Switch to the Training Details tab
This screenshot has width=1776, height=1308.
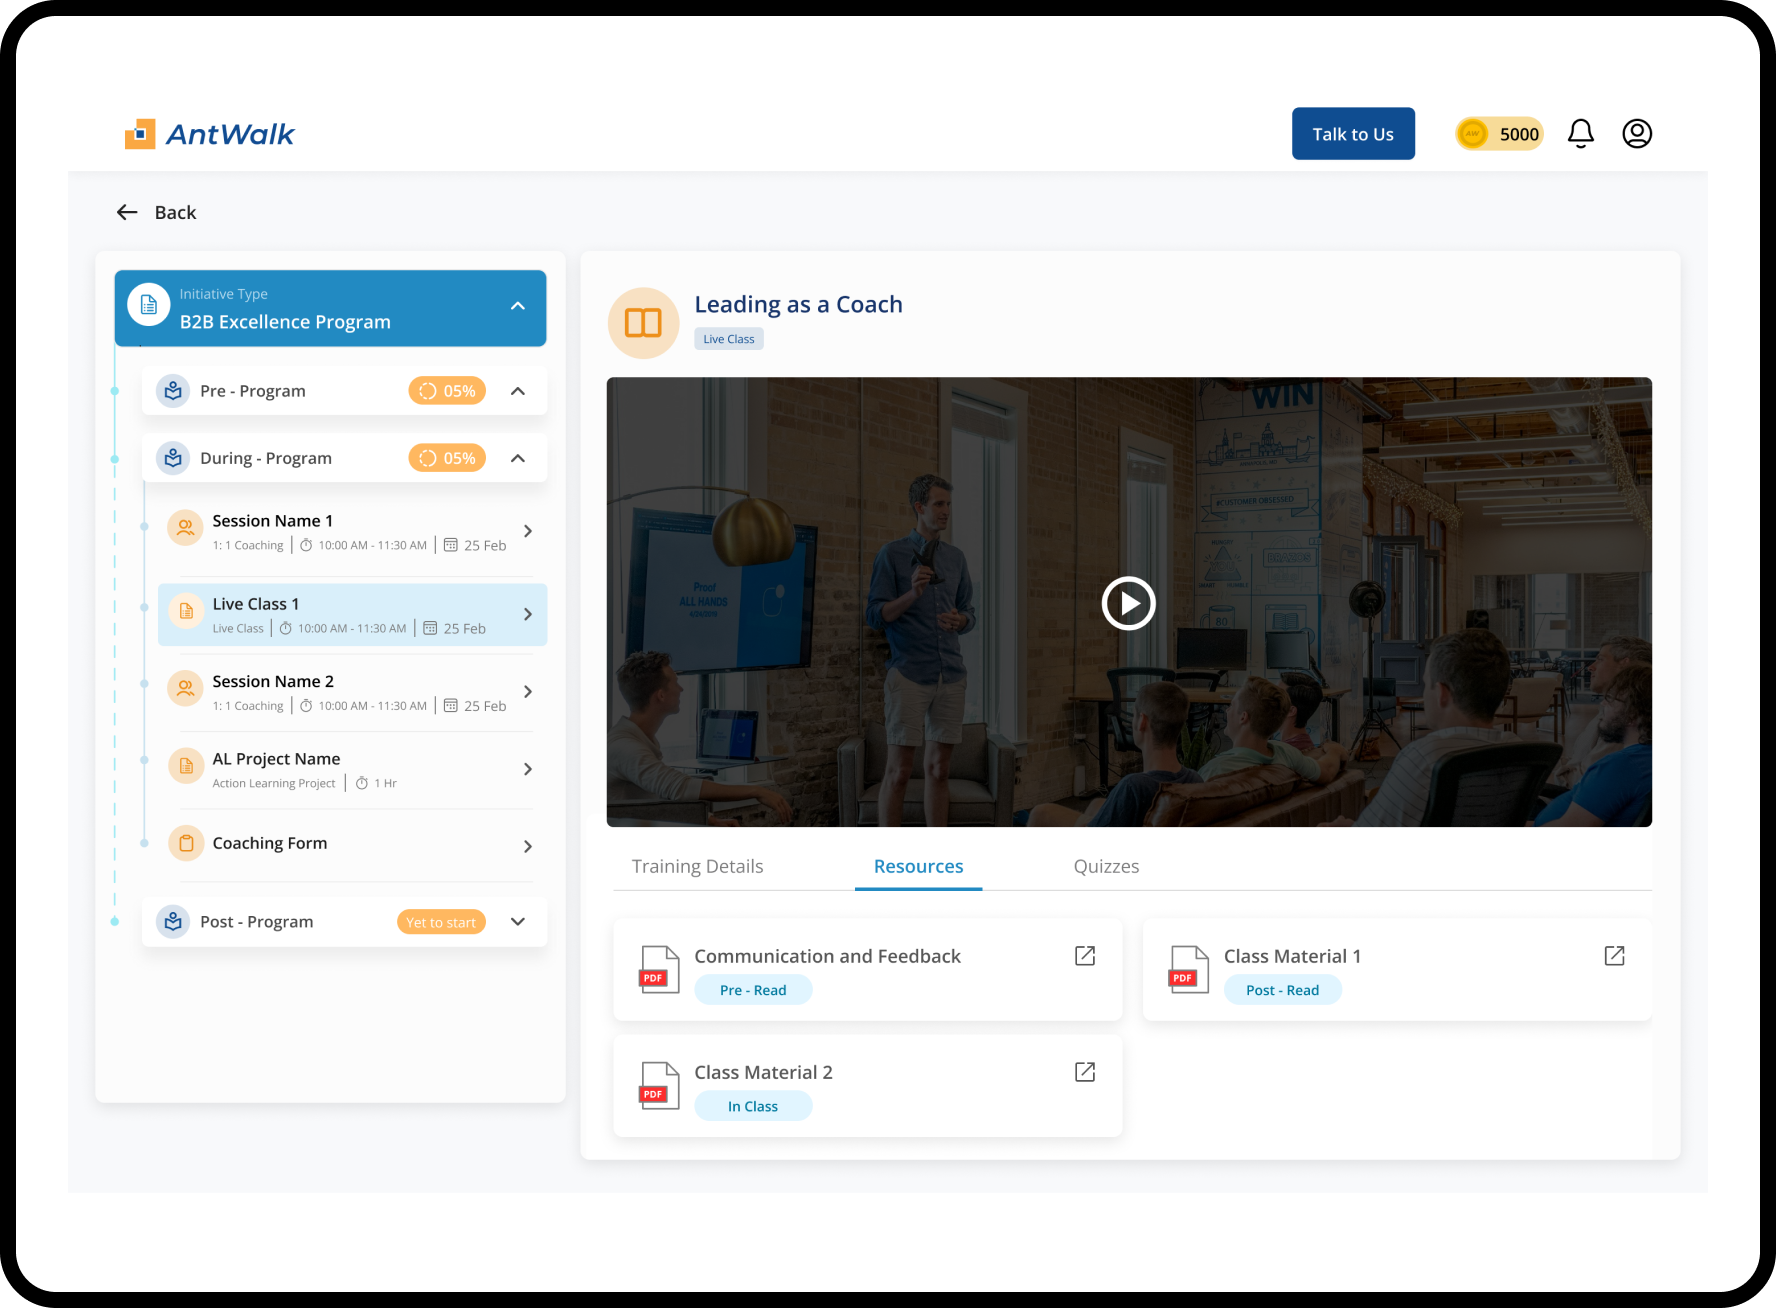click(x=697, y=866)
